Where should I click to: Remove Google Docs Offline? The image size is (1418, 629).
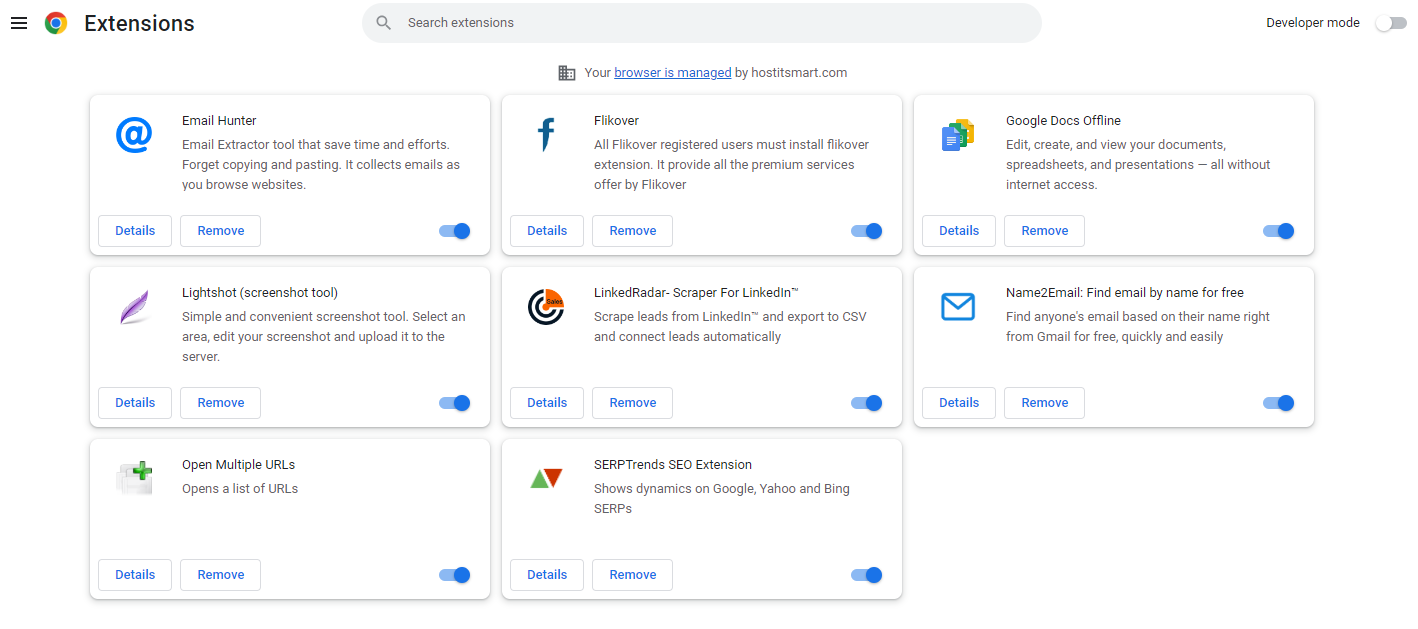pos(1045,231)
